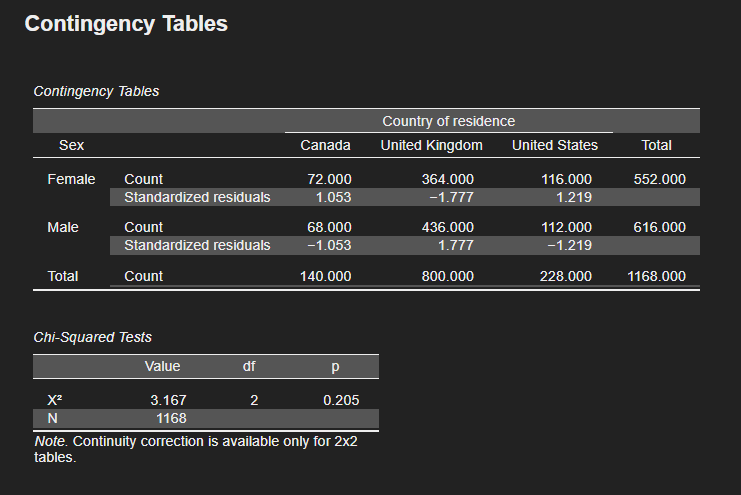The width and height of the screenshot is (741, 495).
Task: Select the df column header
Action: tap(249, 367)
